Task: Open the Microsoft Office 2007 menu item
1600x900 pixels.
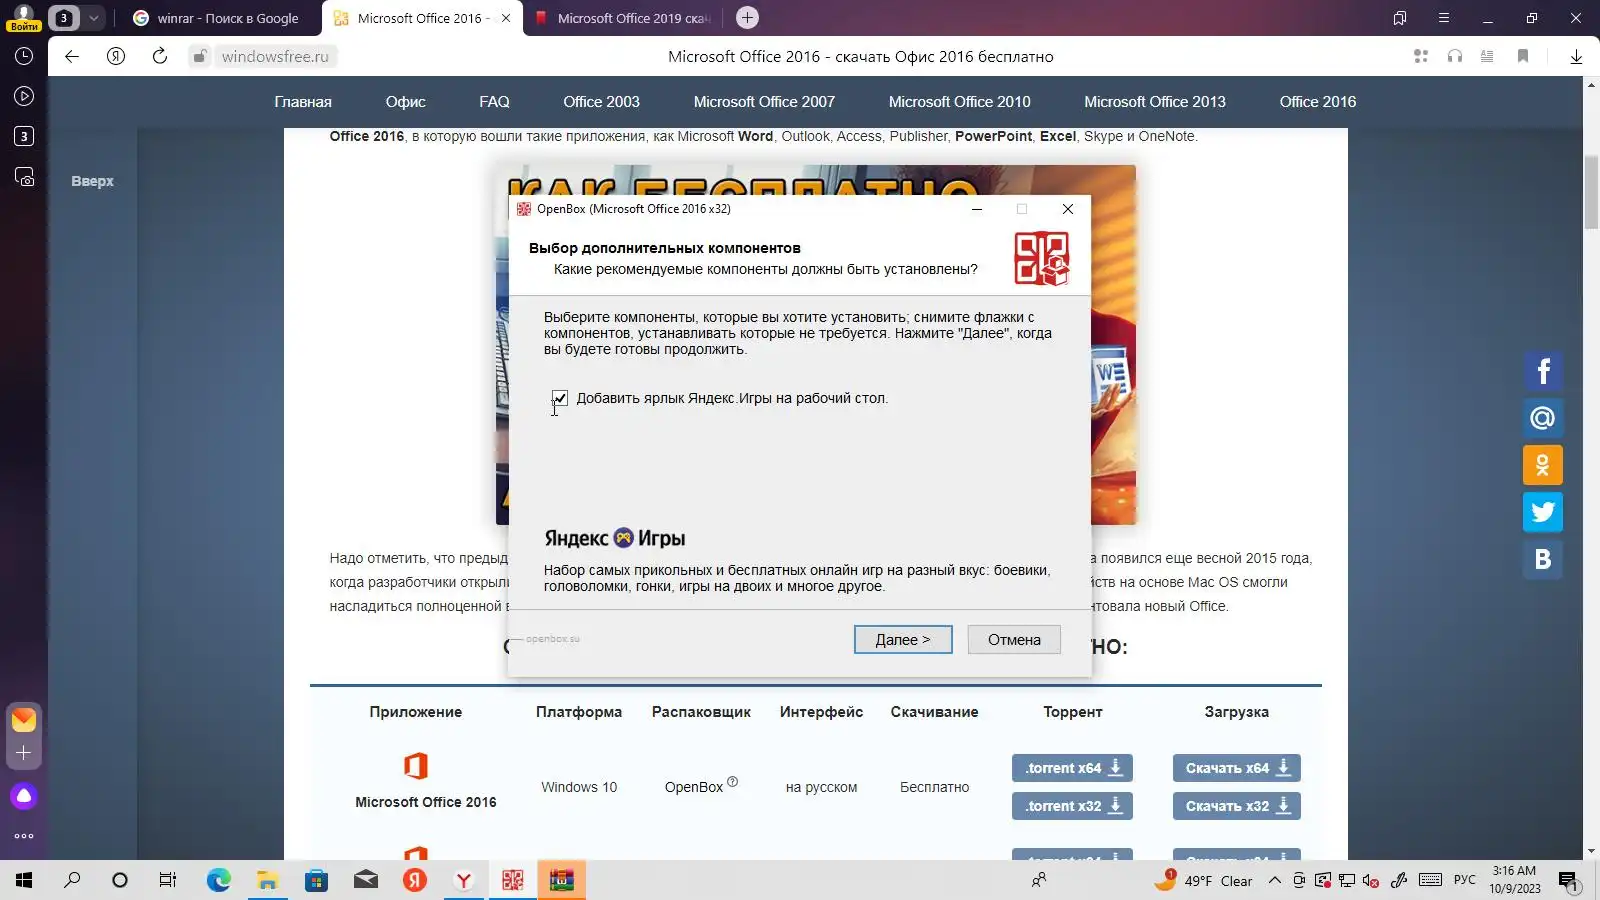Action: 764,102
